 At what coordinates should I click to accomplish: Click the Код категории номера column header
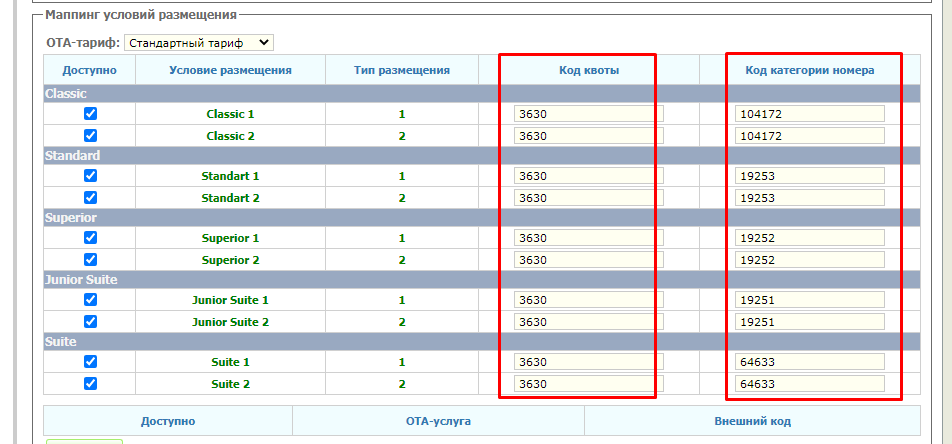(x=810, y=70)
